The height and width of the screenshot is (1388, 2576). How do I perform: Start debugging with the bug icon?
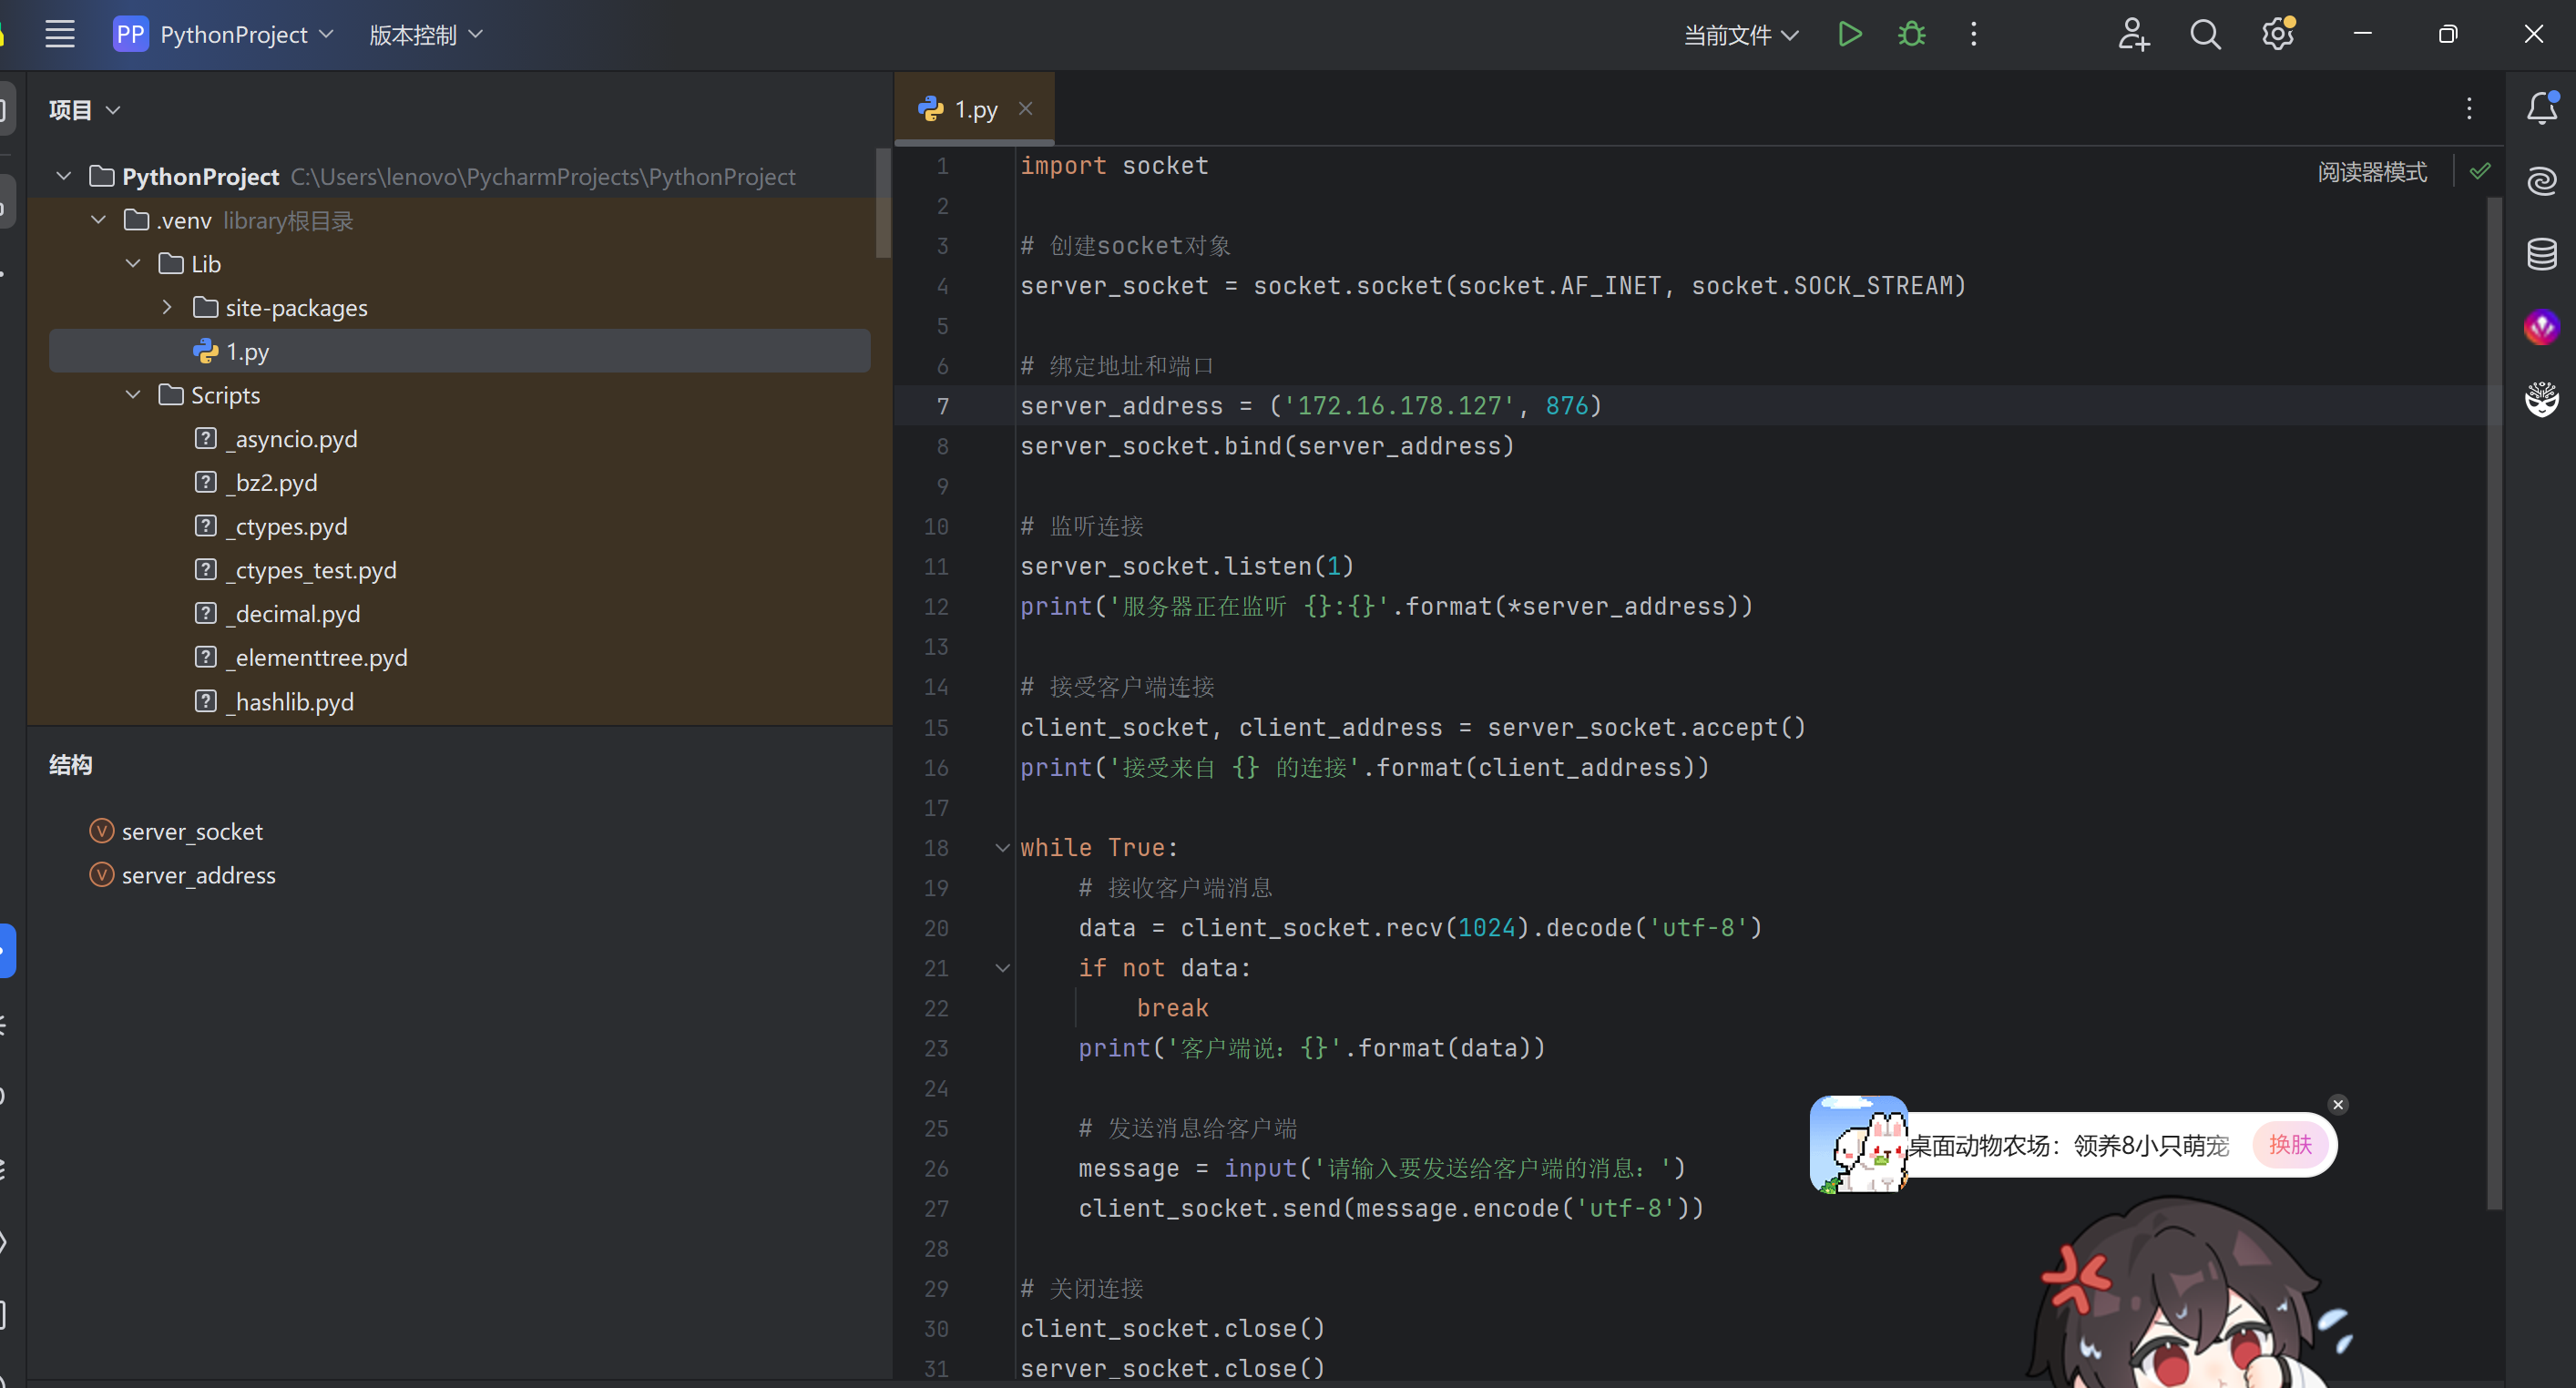(1911, 35)
